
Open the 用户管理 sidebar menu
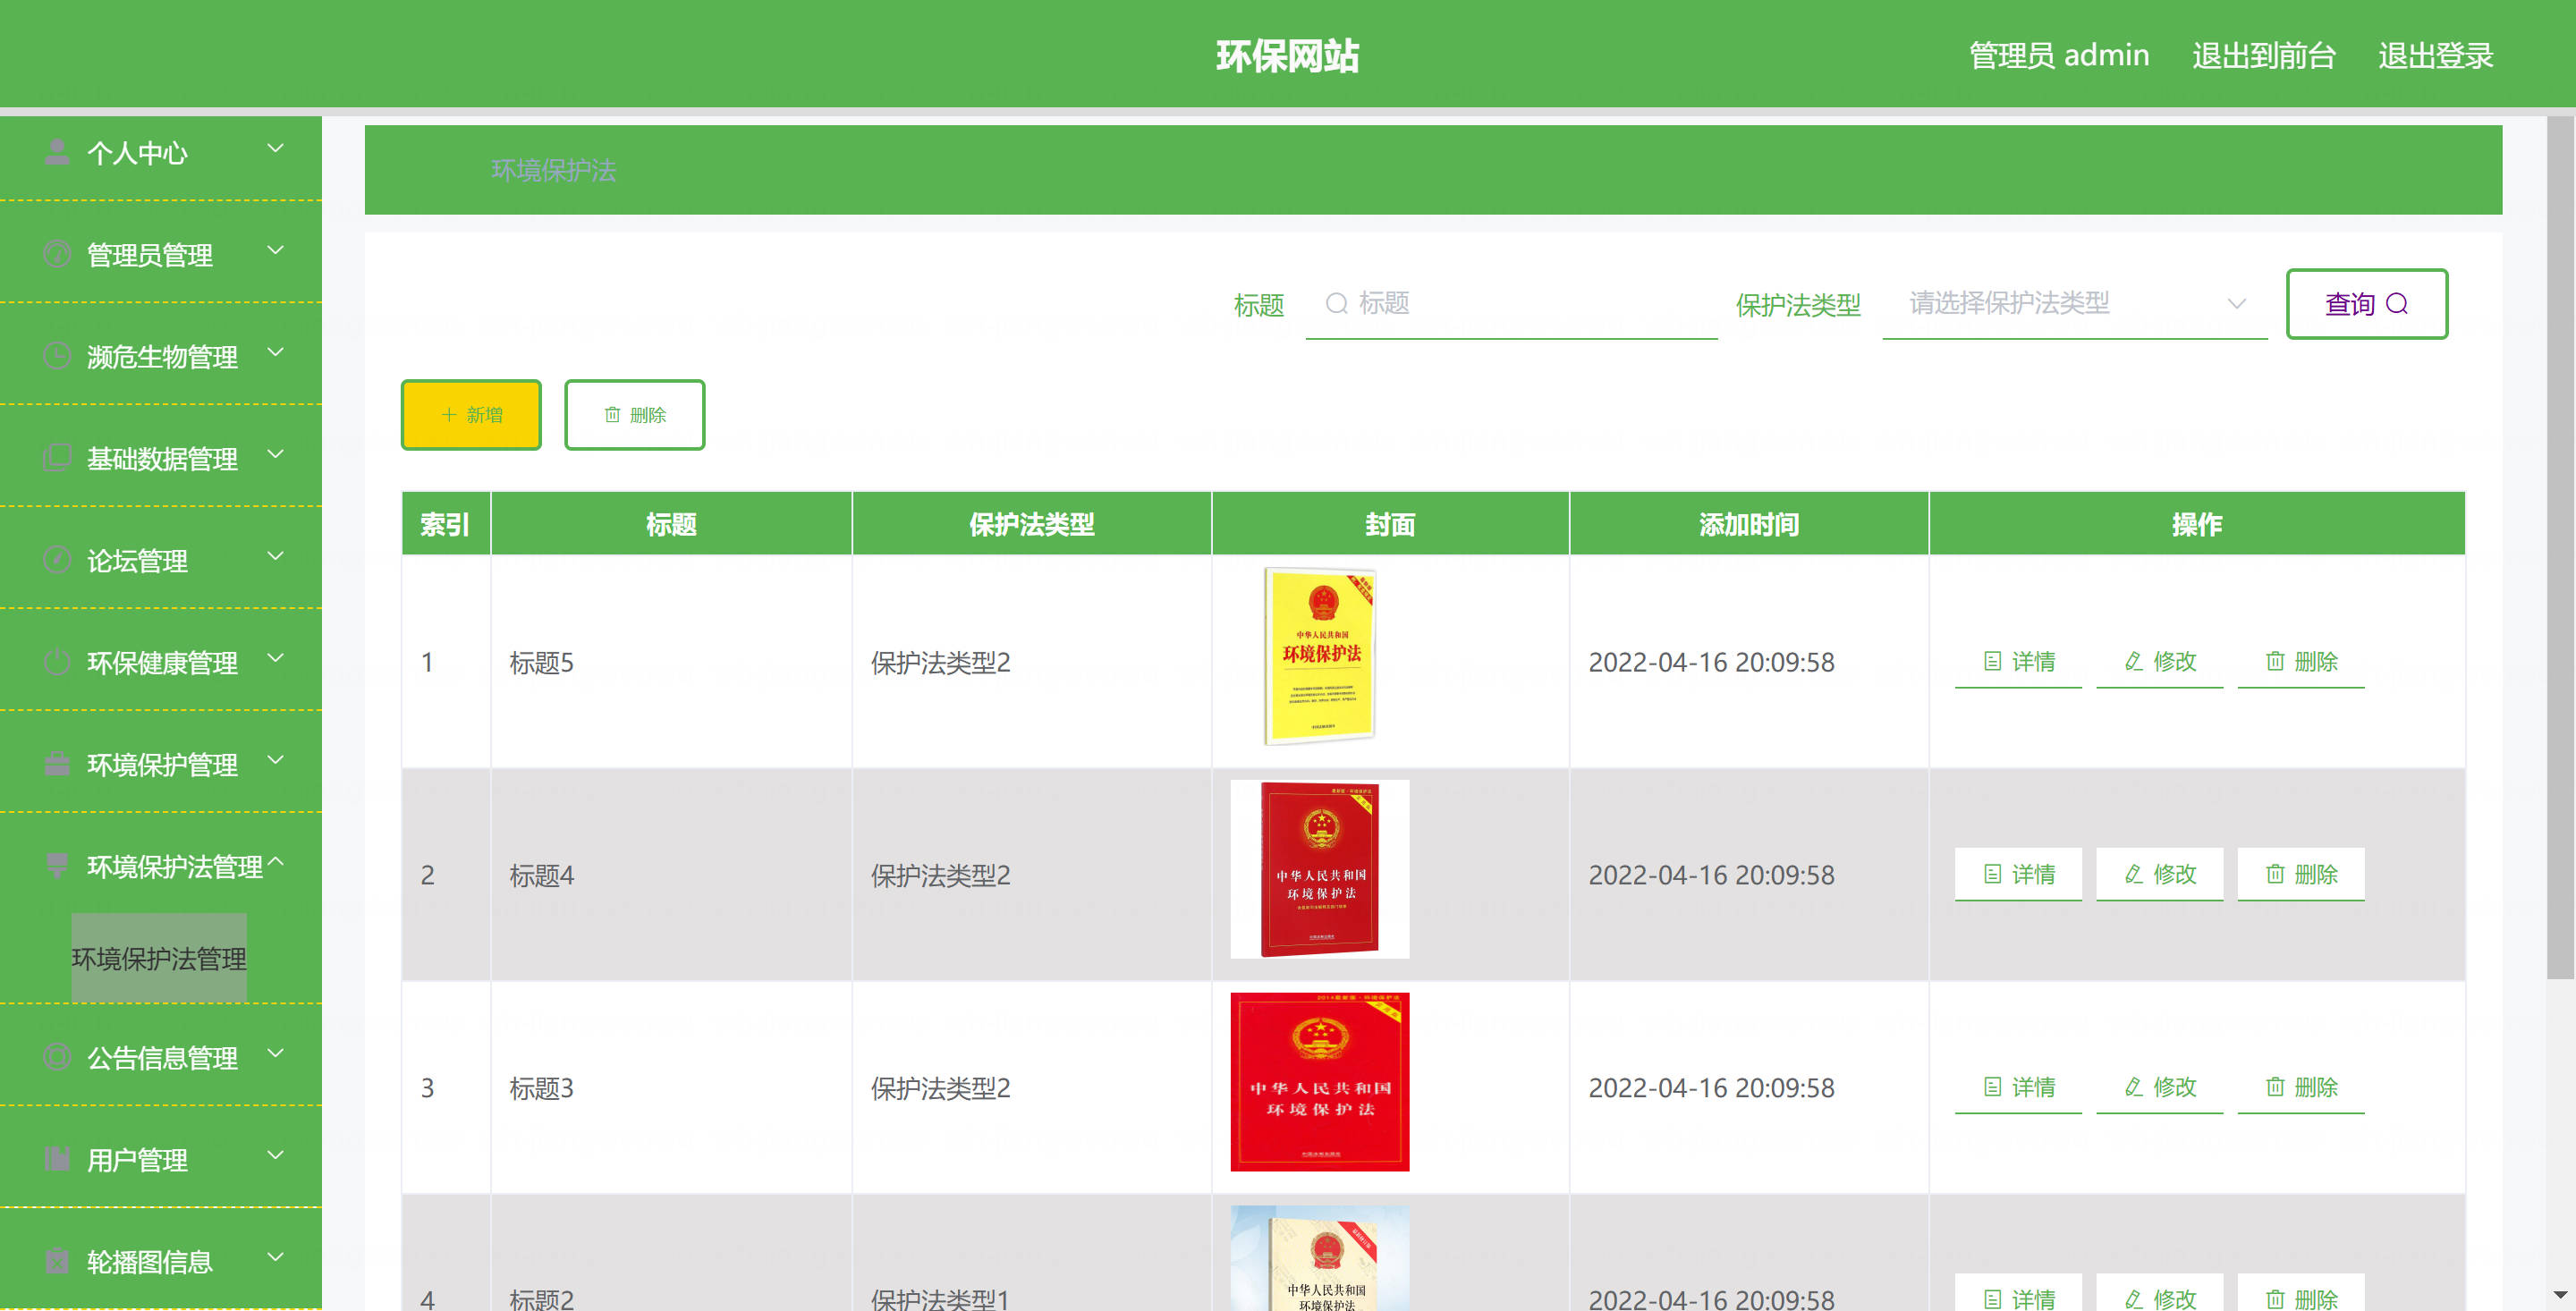pos(161,1159)
